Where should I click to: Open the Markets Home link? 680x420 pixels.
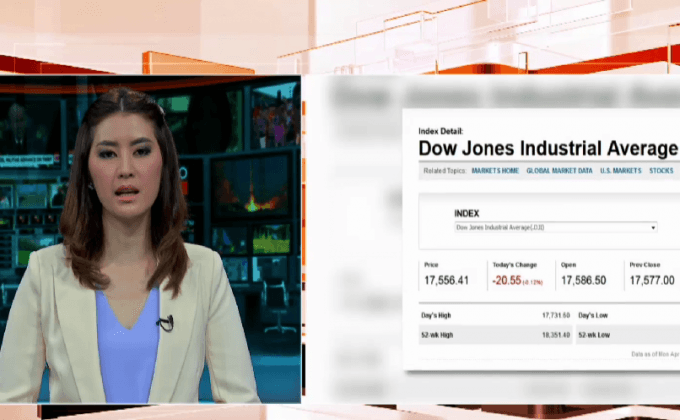[x=495, y=171]
